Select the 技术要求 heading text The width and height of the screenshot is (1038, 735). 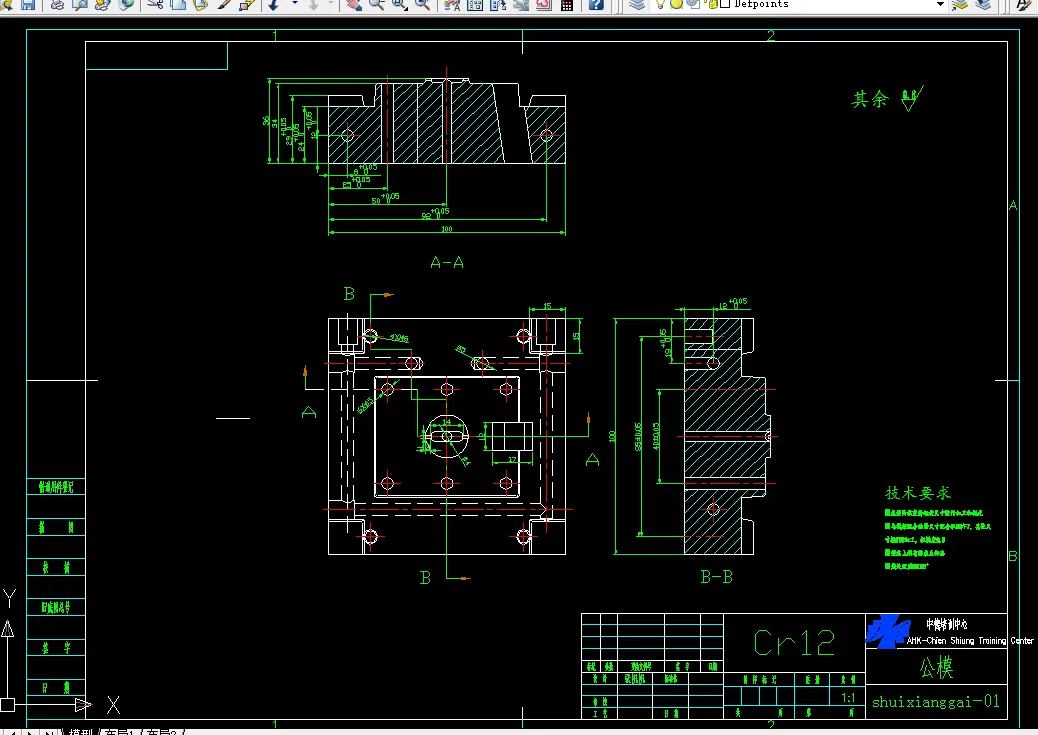tap(918, 493)
